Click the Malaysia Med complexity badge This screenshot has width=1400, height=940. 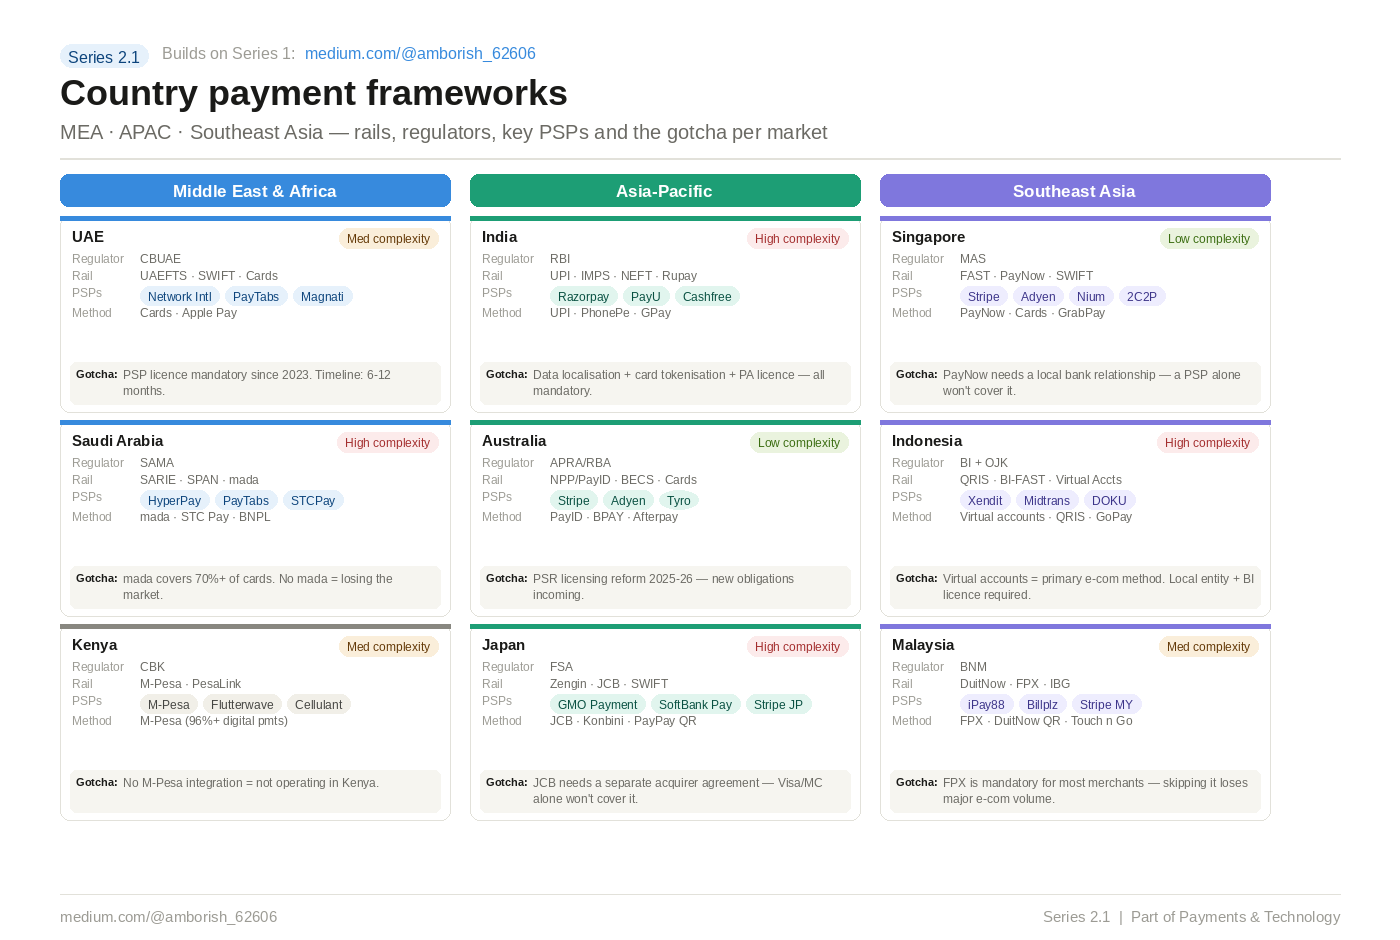coord(1208,647)
